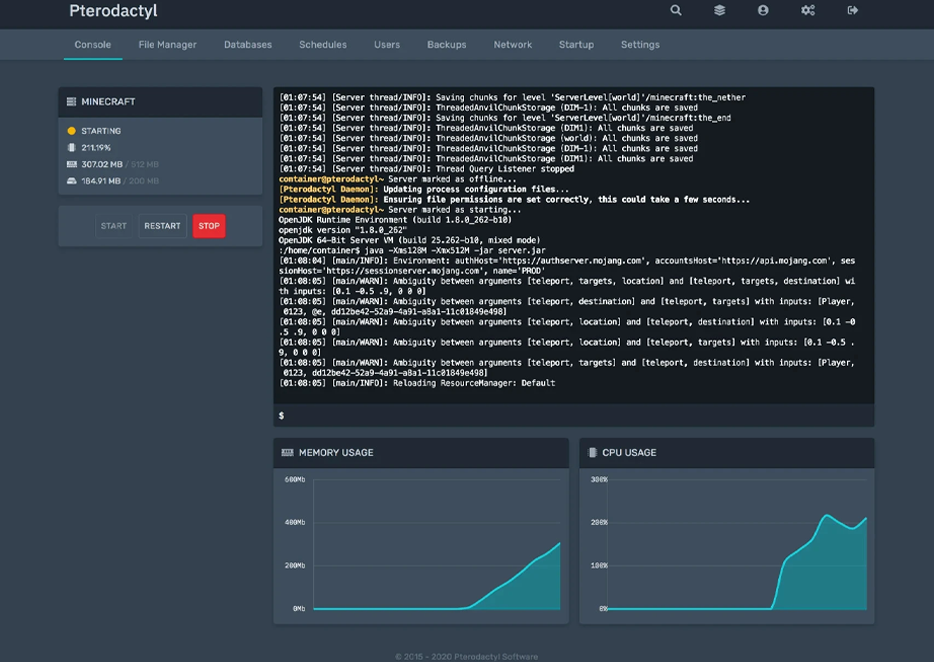The height and width of the screenshot is (662, 934).
Task: Switch to the Network tab
Action: 512,45
